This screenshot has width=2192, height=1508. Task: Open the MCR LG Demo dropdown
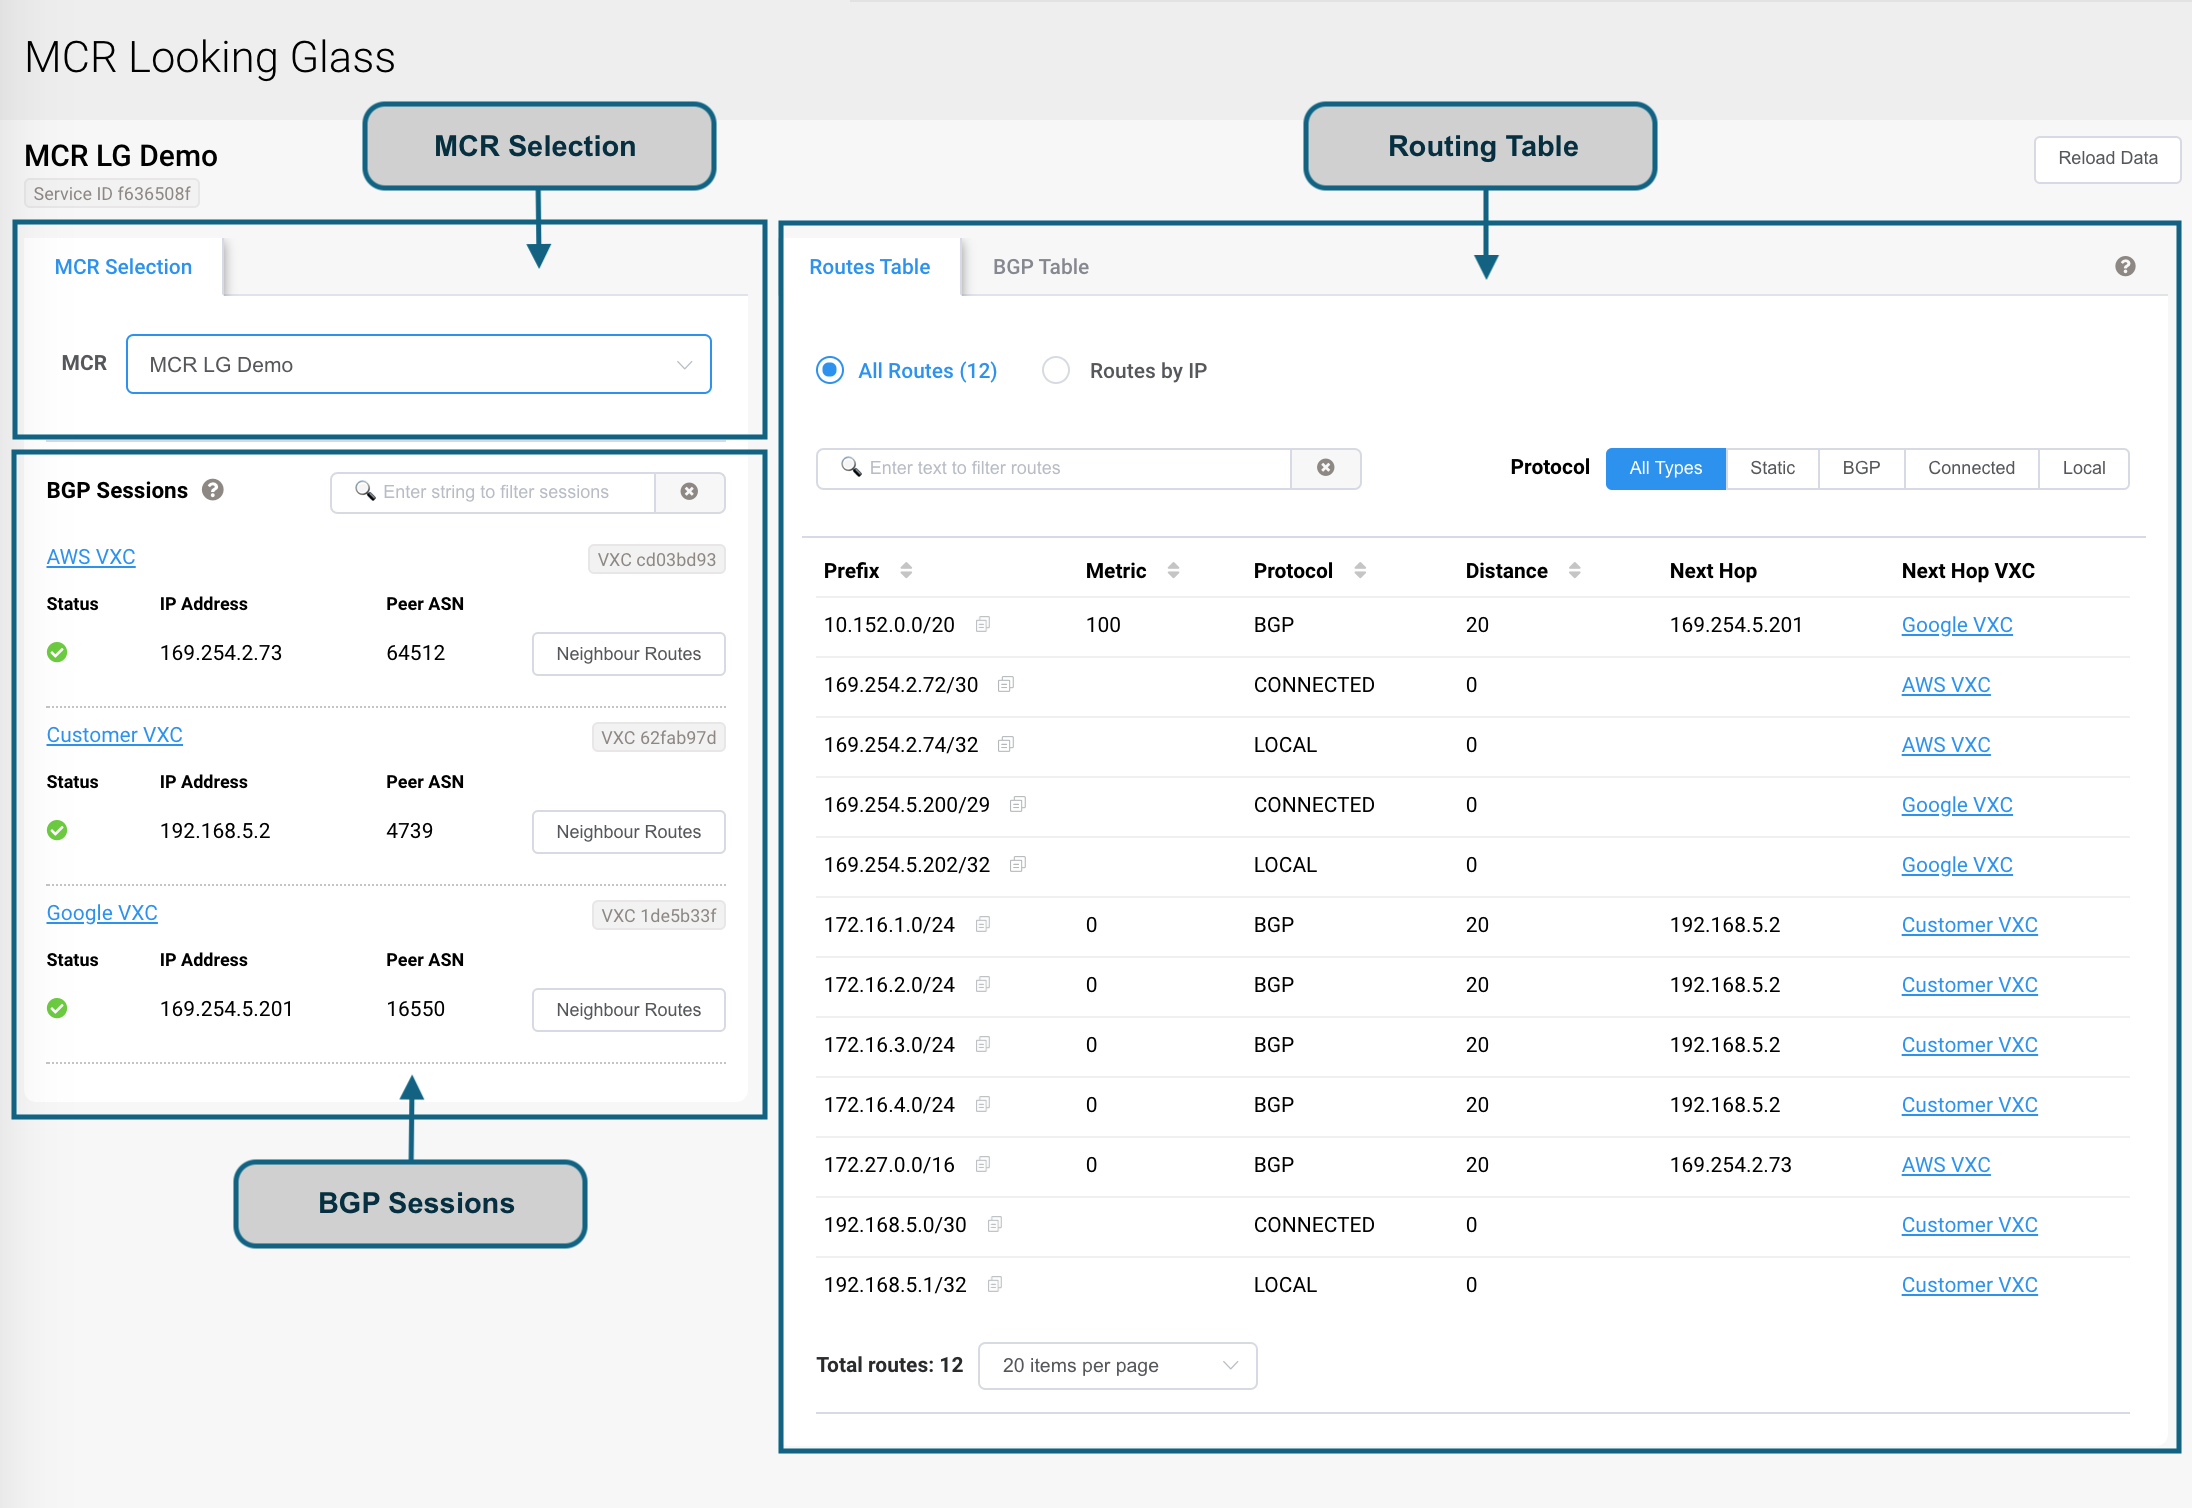coord(418,364)
